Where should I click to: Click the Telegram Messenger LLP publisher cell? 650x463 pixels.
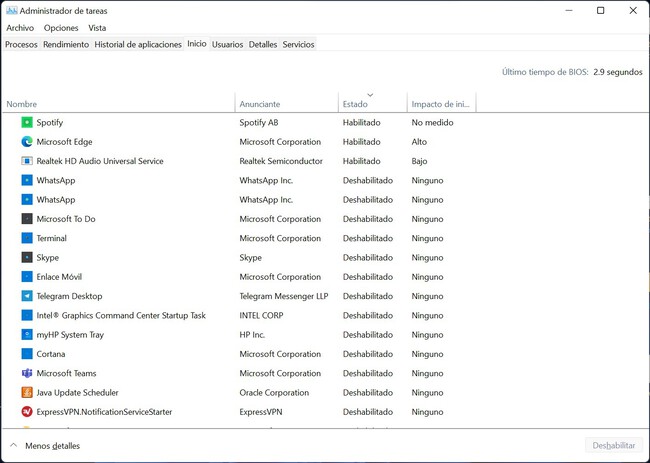(284, 296)
